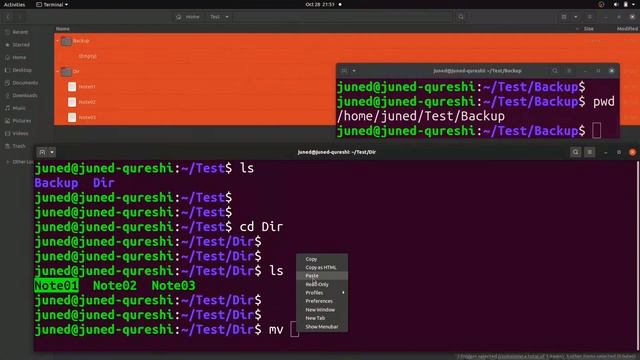640x360 pixels.
Task: Click the Files back navigation arrow
Action: [8, 17]
